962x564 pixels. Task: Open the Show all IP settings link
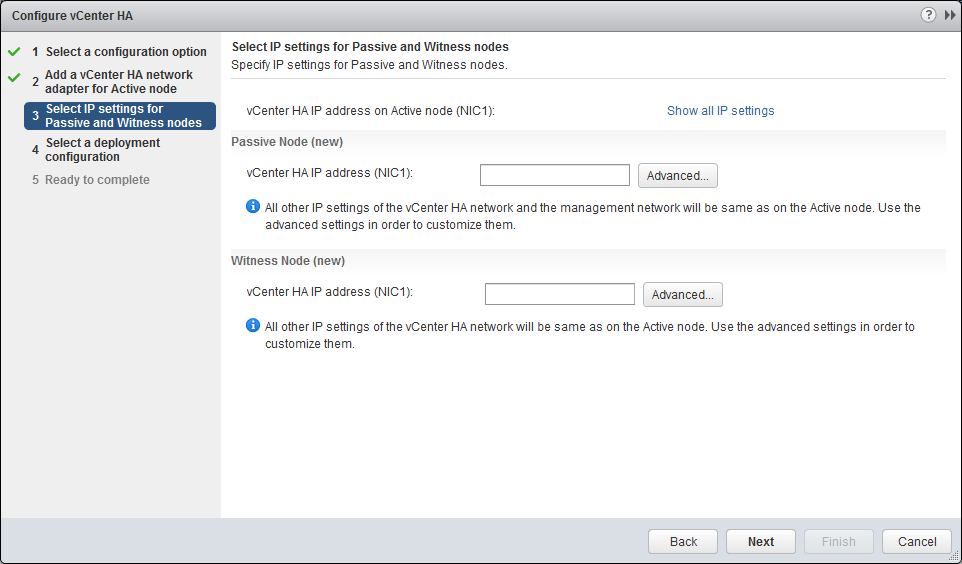coord(720,111)
